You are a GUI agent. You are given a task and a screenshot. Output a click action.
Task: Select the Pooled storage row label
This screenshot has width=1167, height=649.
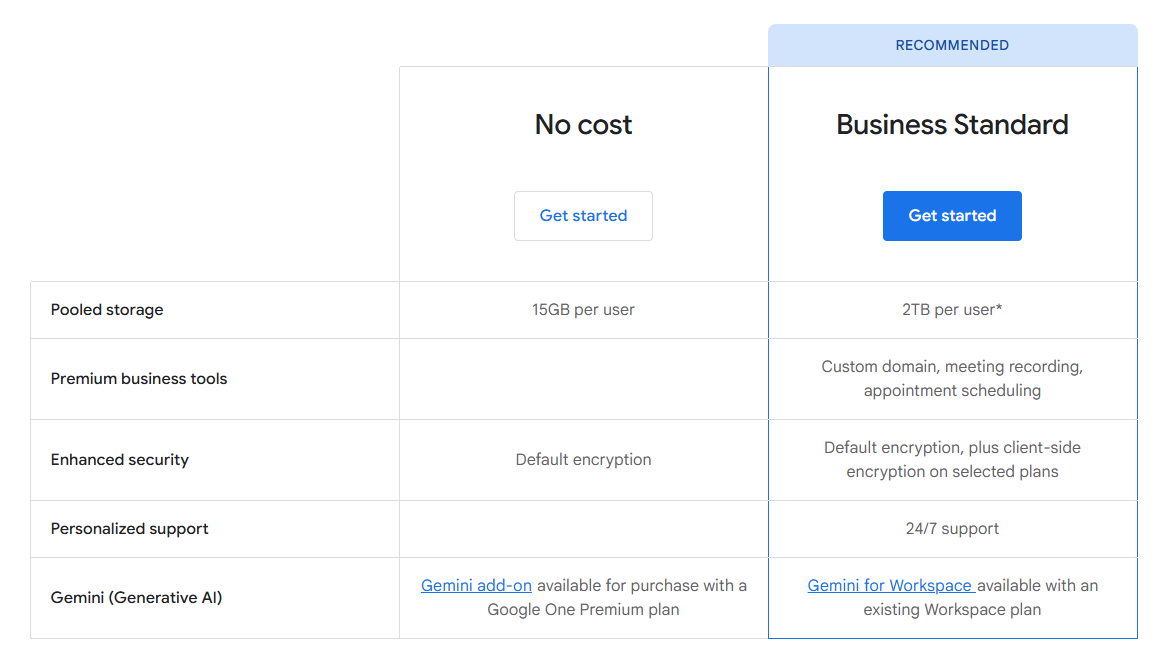(x=107, y=310)
